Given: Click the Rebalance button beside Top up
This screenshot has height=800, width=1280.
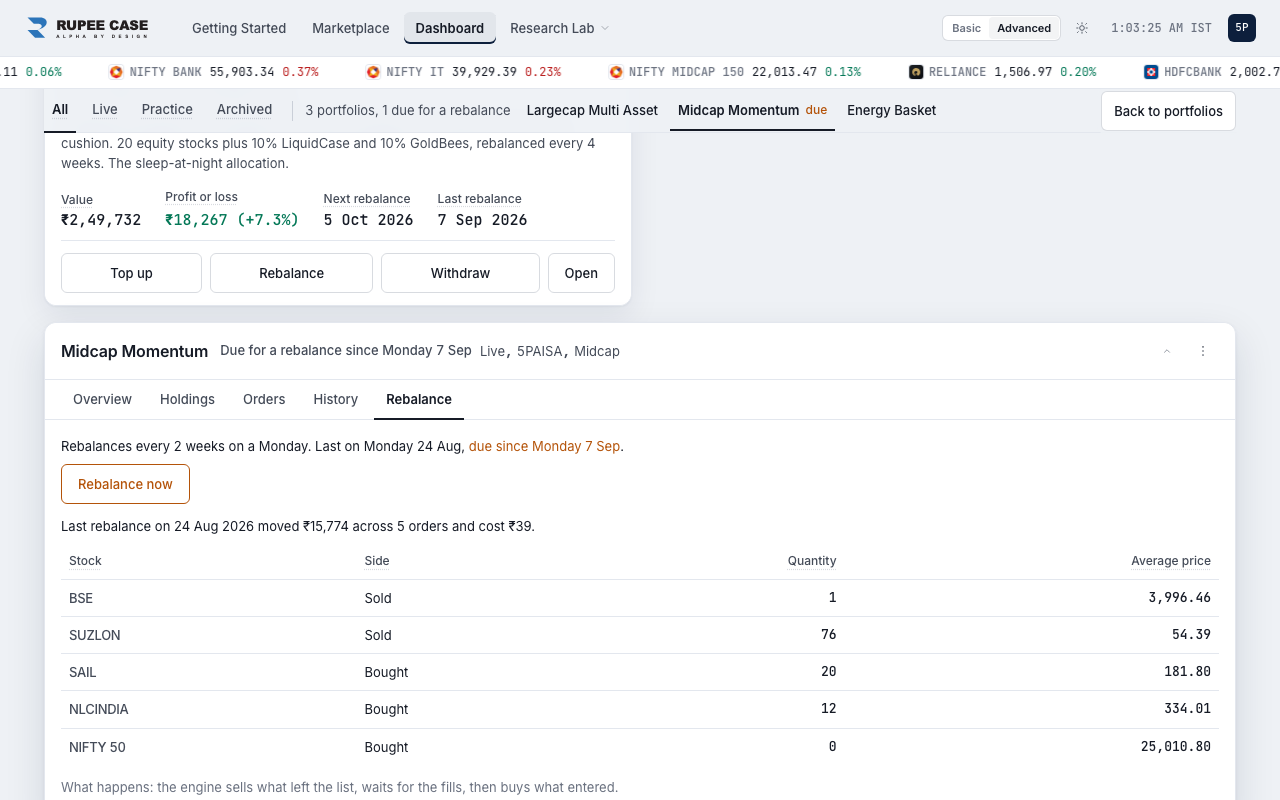Looking at the screenshot, I should coord(291,273).
